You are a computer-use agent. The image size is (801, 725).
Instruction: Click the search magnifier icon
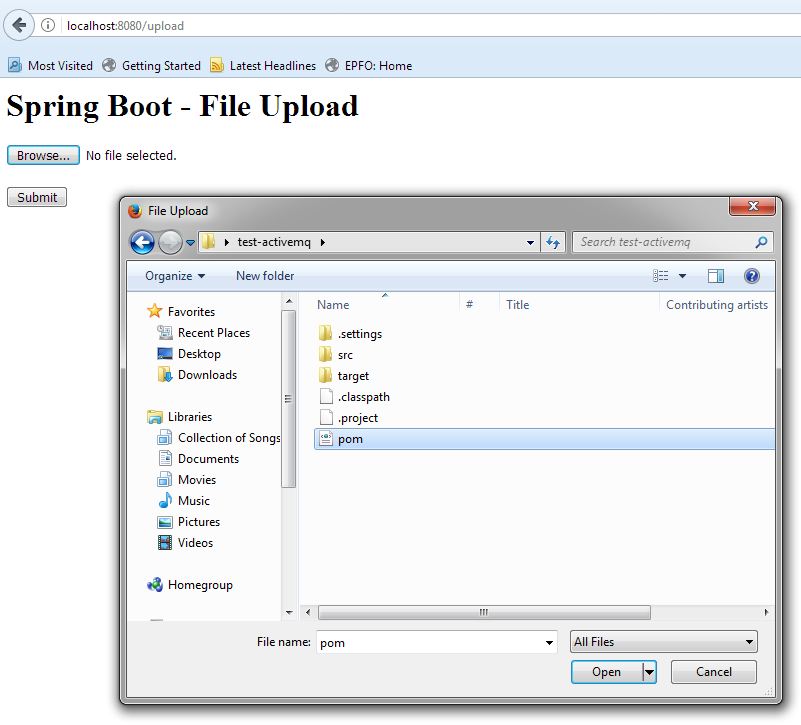761,242
